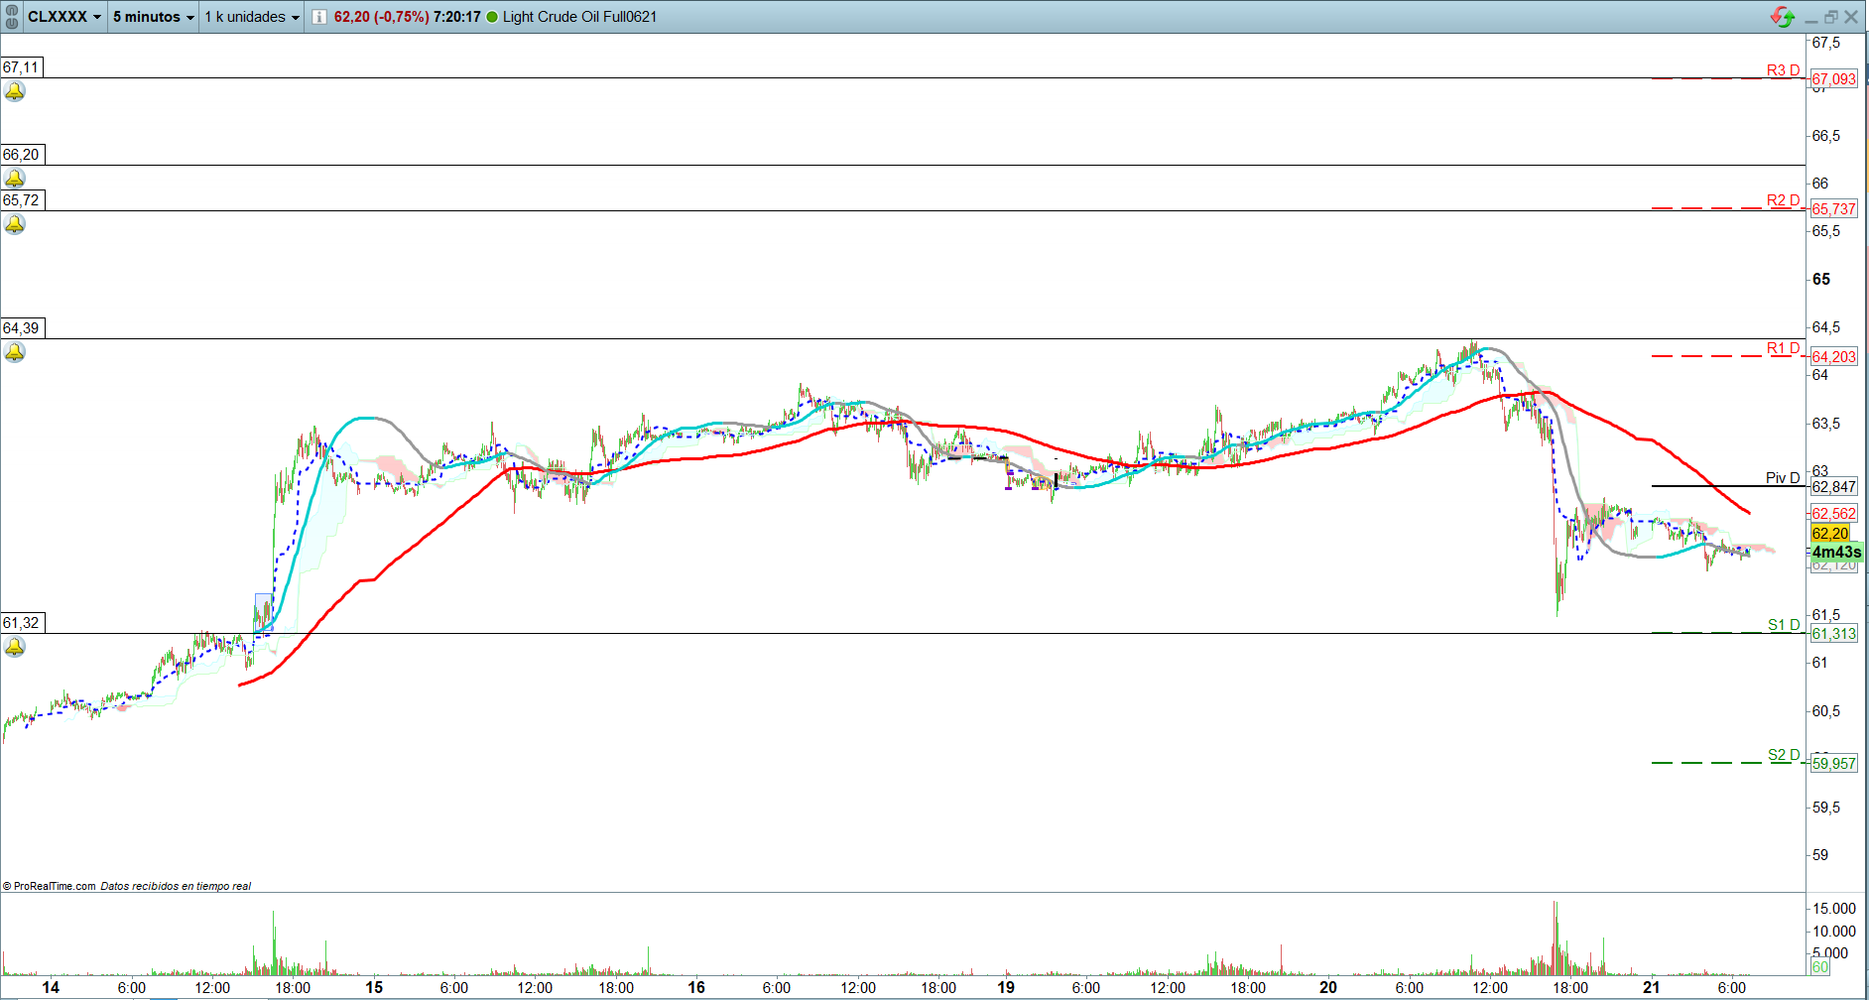Open the instrument info icon
Screen dimensions: 1869x1000
coord(319,17)
